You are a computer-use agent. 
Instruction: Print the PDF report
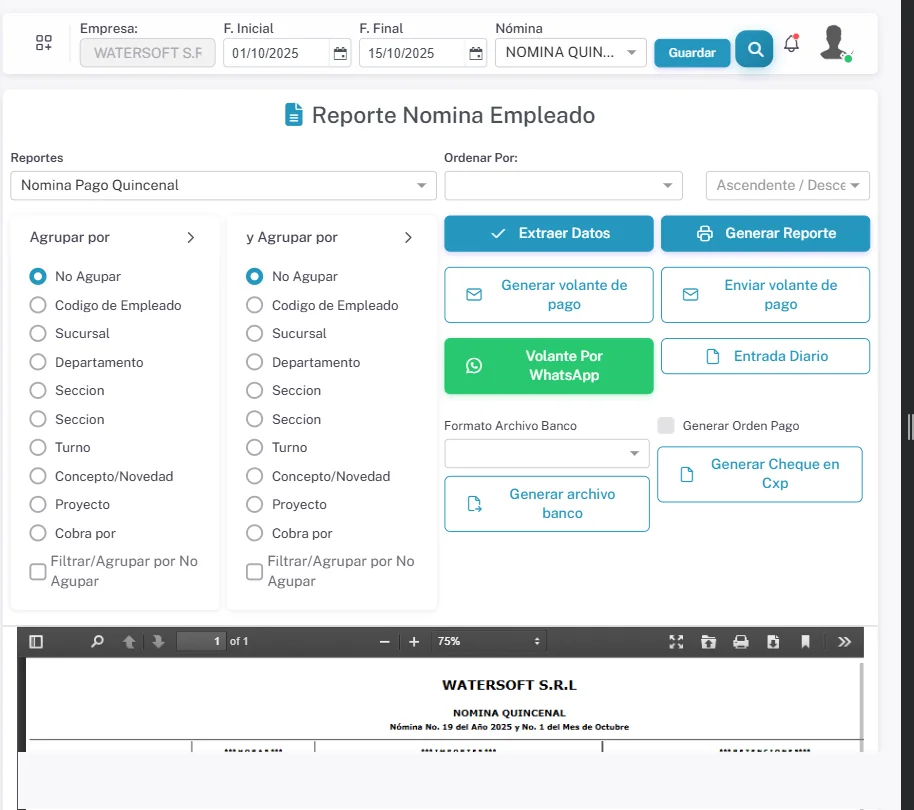coord(741,642)
